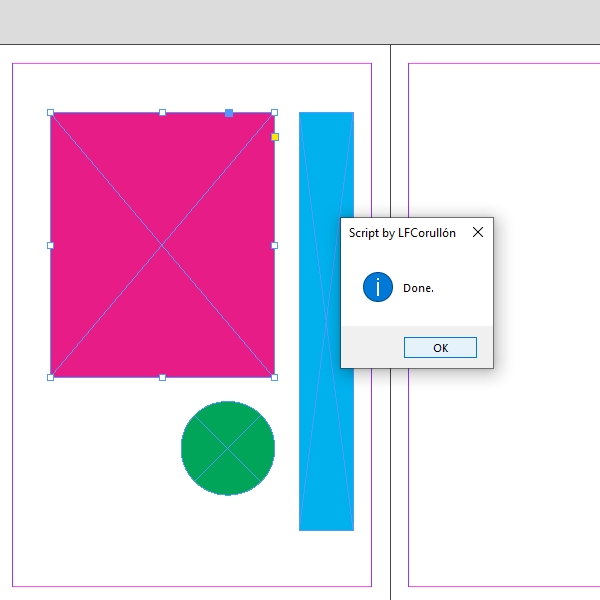Click the top-center handle of the magenta frame
The height and width of the screenshot is (600, 600).
(163, 113)
